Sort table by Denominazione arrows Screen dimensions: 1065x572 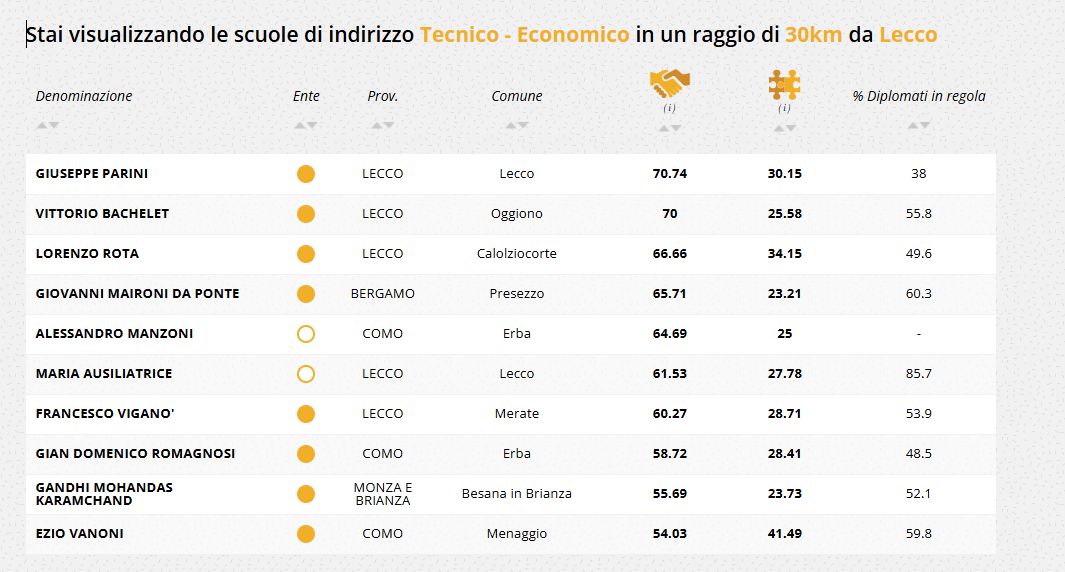coord(47,125)
